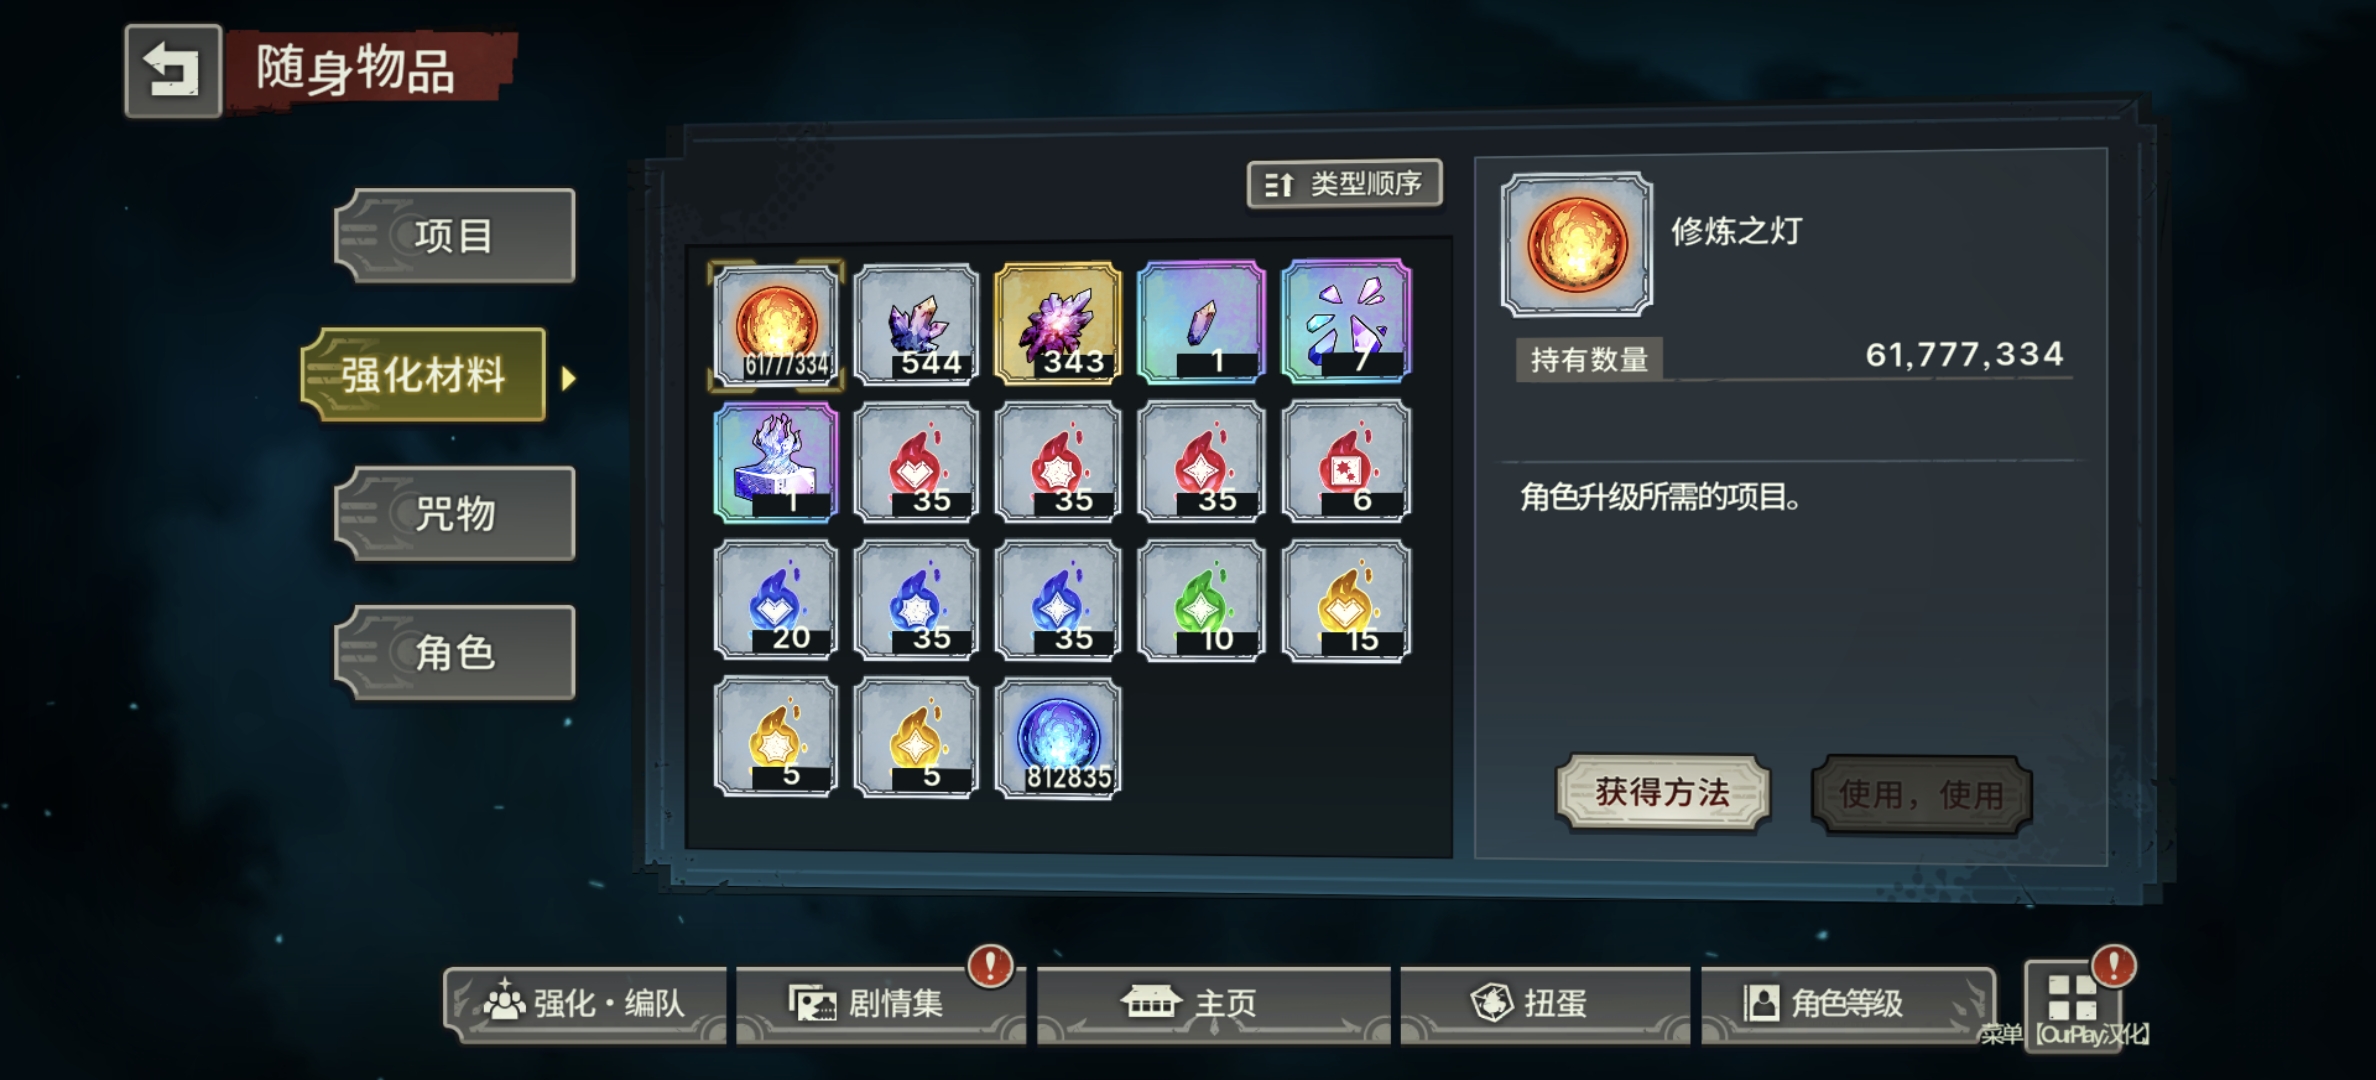This screenshot has height=1080, width=2376.
Task: Select the purple crystal item showing 544
Action: [x=917, y=323]
